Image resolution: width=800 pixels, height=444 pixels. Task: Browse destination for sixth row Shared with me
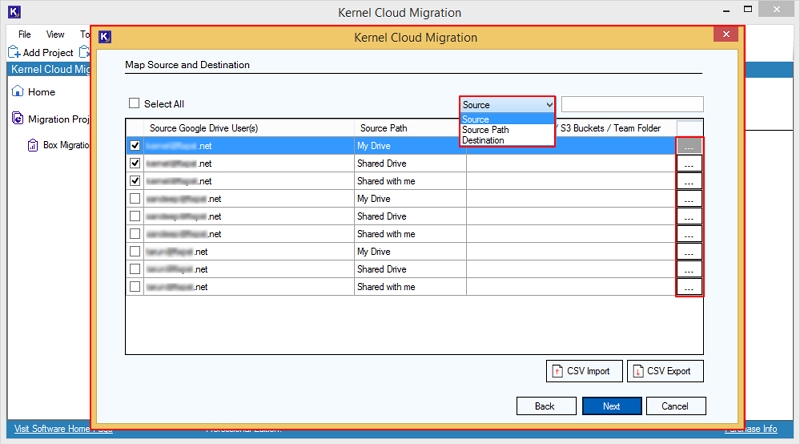[x=689, y=234]
